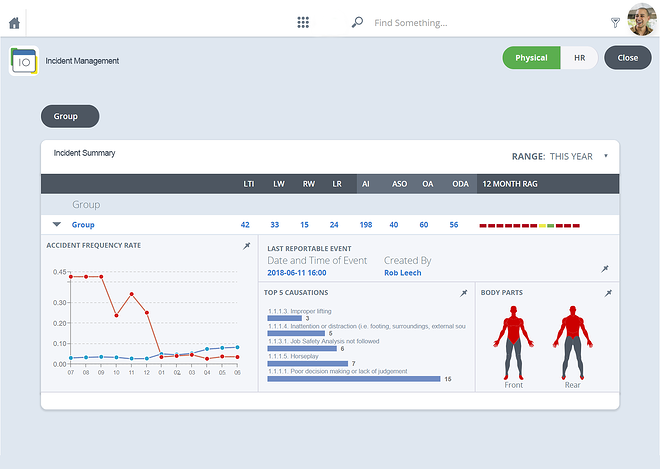Open the Incident Management app icon

tap(24, 61)
